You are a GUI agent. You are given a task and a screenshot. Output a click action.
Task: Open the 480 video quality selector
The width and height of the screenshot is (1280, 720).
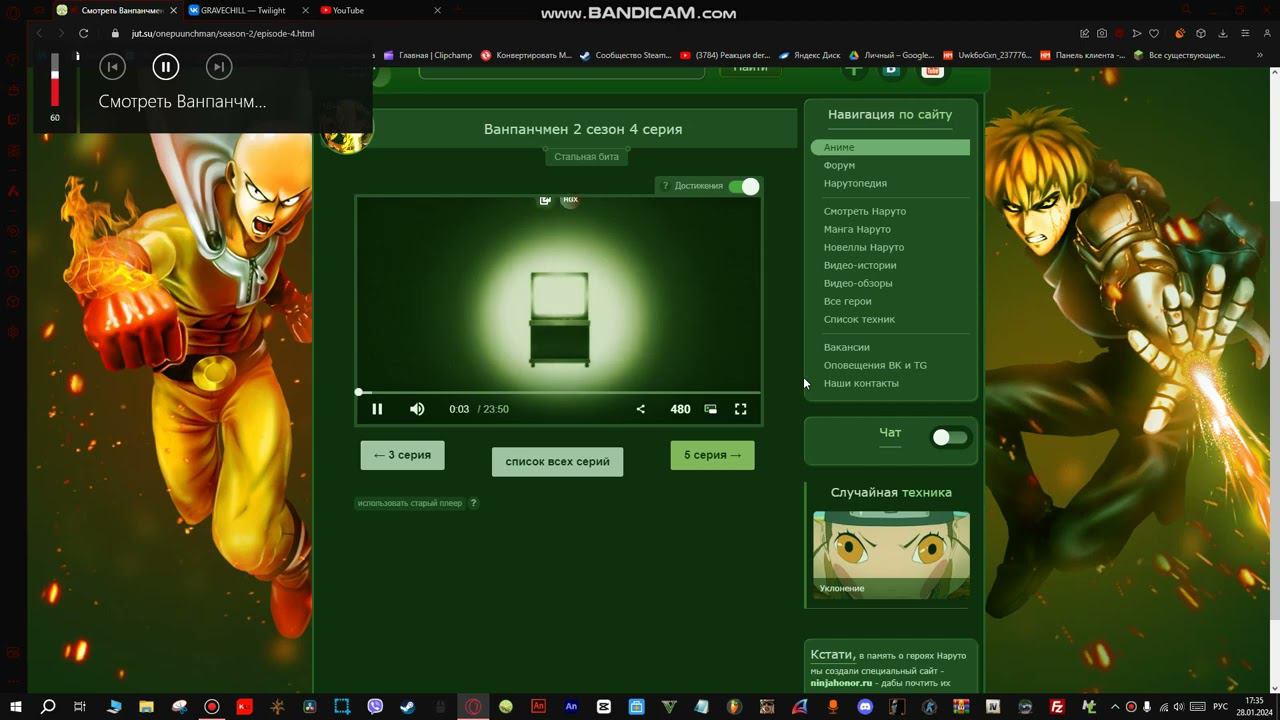click(680, 409)
